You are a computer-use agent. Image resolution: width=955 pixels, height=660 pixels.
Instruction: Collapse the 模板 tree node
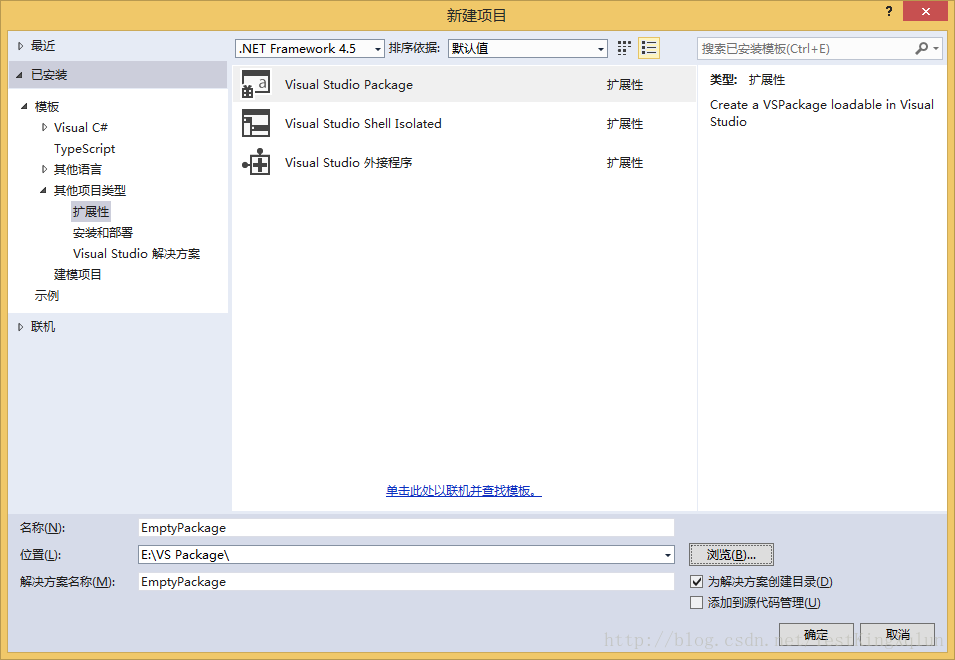coord(24,107)
